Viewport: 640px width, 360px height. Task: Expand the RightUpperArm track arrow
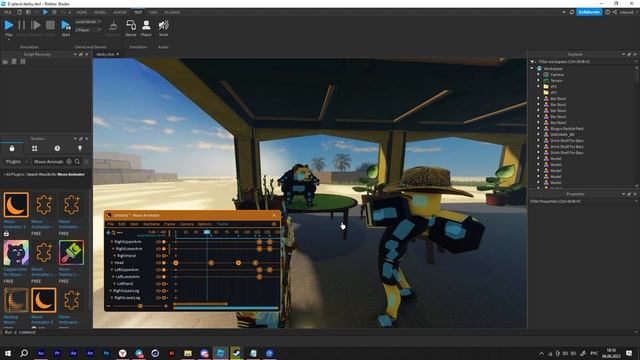pos(112,242)
